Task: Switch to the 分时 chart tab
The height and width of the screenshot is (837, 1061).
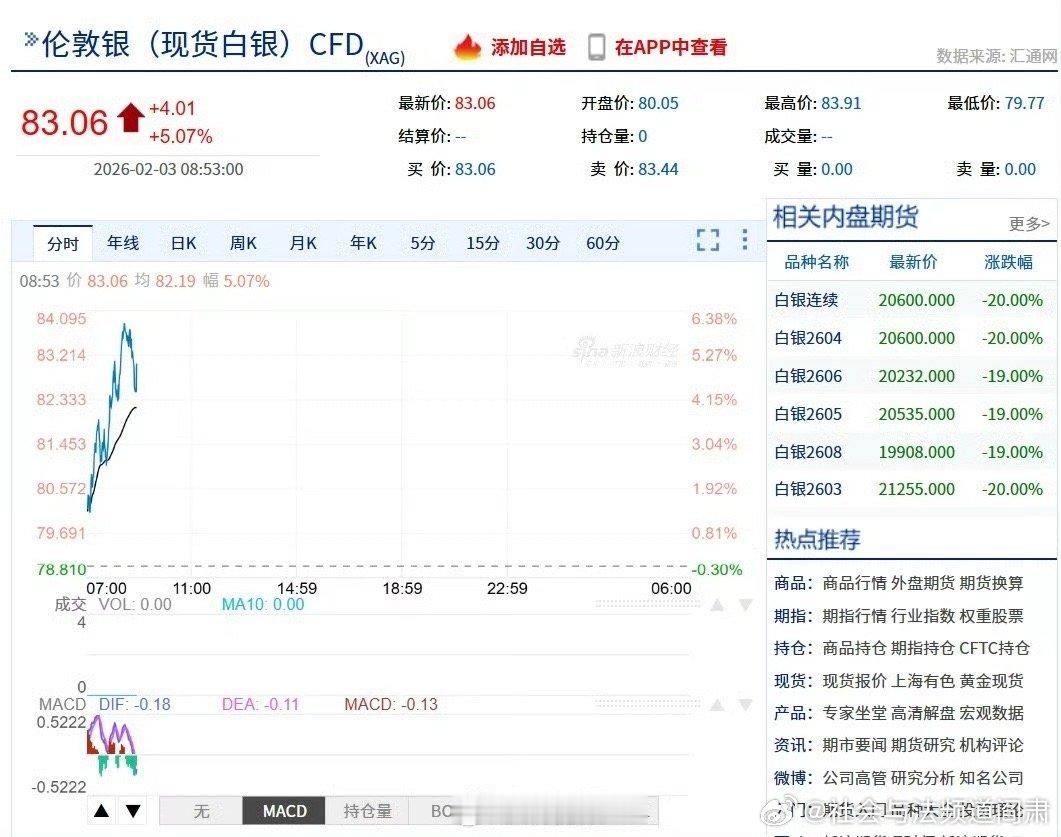Action: 63,244
